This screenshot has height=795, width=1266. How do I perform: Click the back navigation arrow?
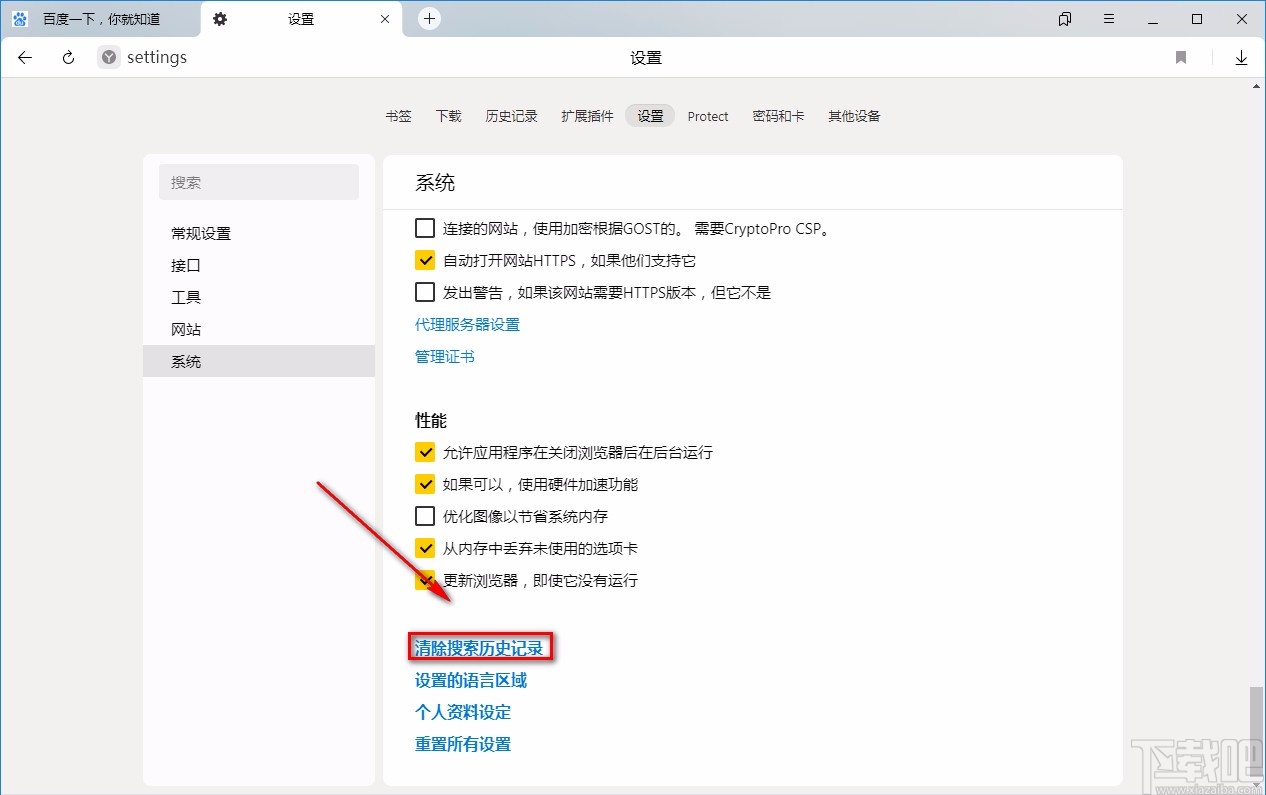click(x=24, y=57)
